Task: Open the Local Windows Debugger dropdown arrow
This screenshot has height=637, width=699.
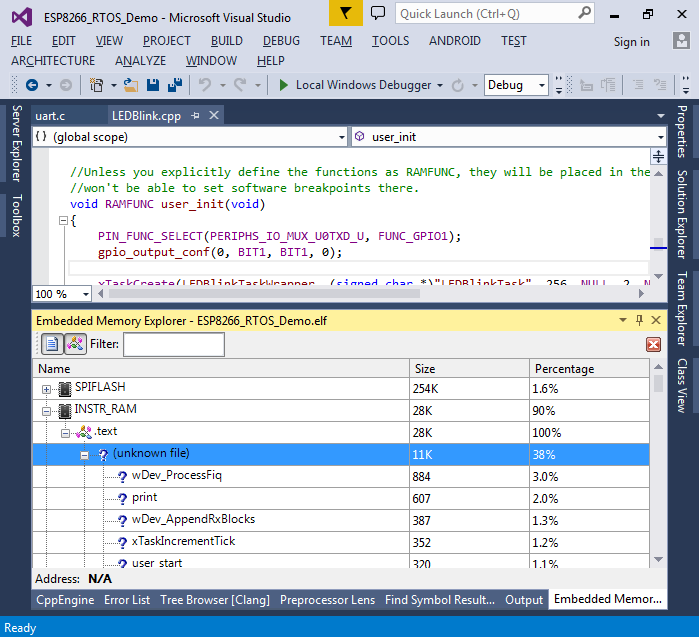Action: click(x=440, y=85)
